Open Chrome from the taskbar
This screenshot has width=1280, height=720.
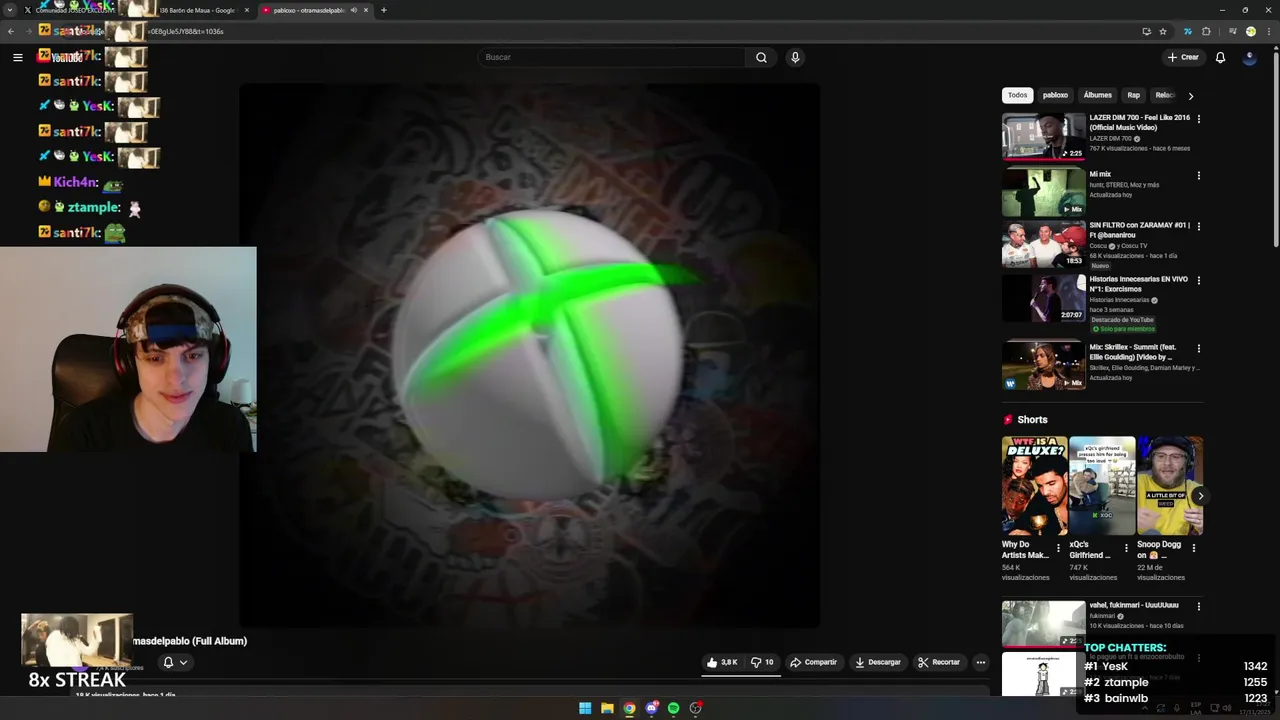point(629,708)
